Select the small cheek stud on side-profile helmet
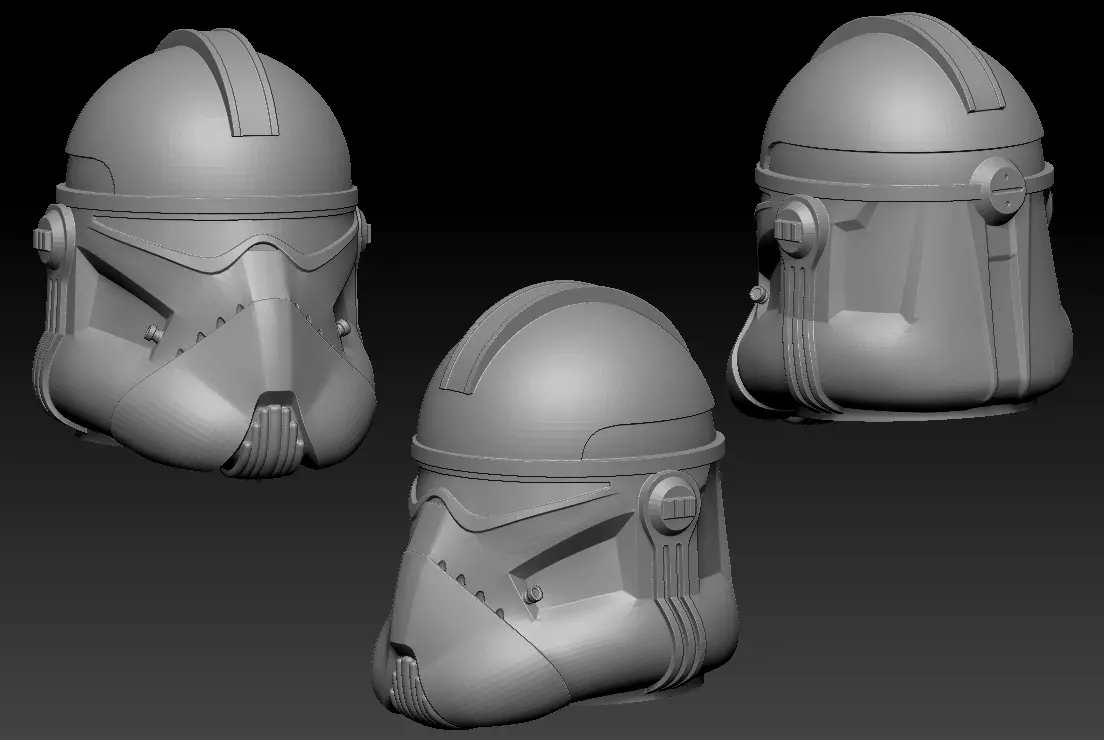This screenshot has width=1104, height=740. coord(534,594)
